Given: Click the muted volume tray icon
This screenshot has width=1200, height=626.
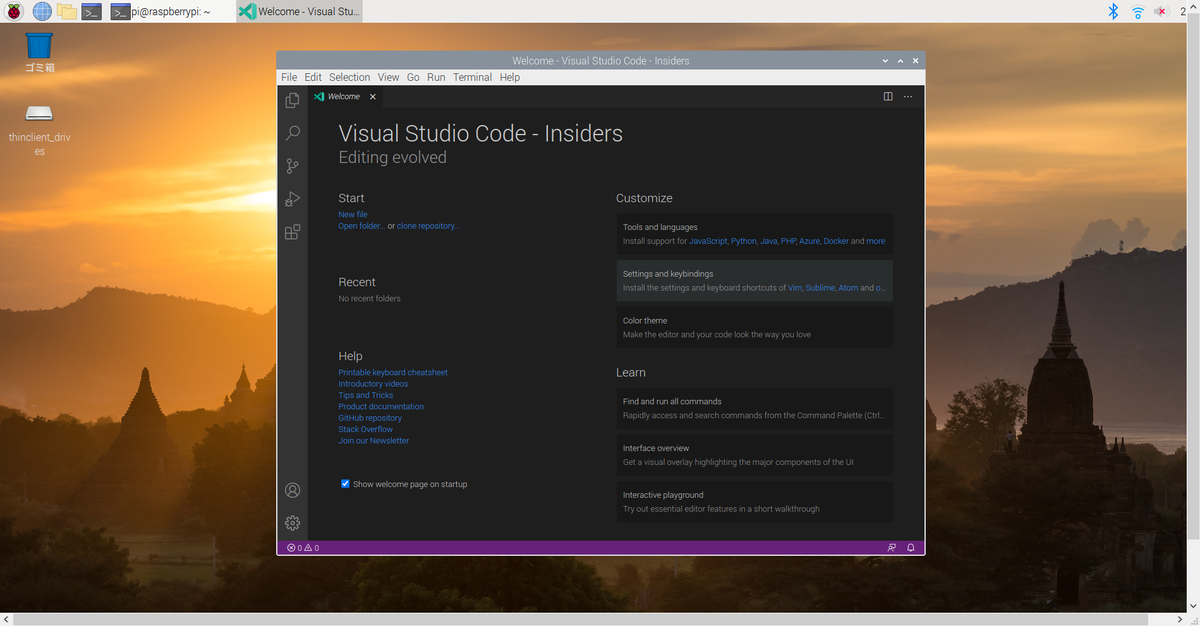Looking at the screenshot, I should coord(1161,11).
